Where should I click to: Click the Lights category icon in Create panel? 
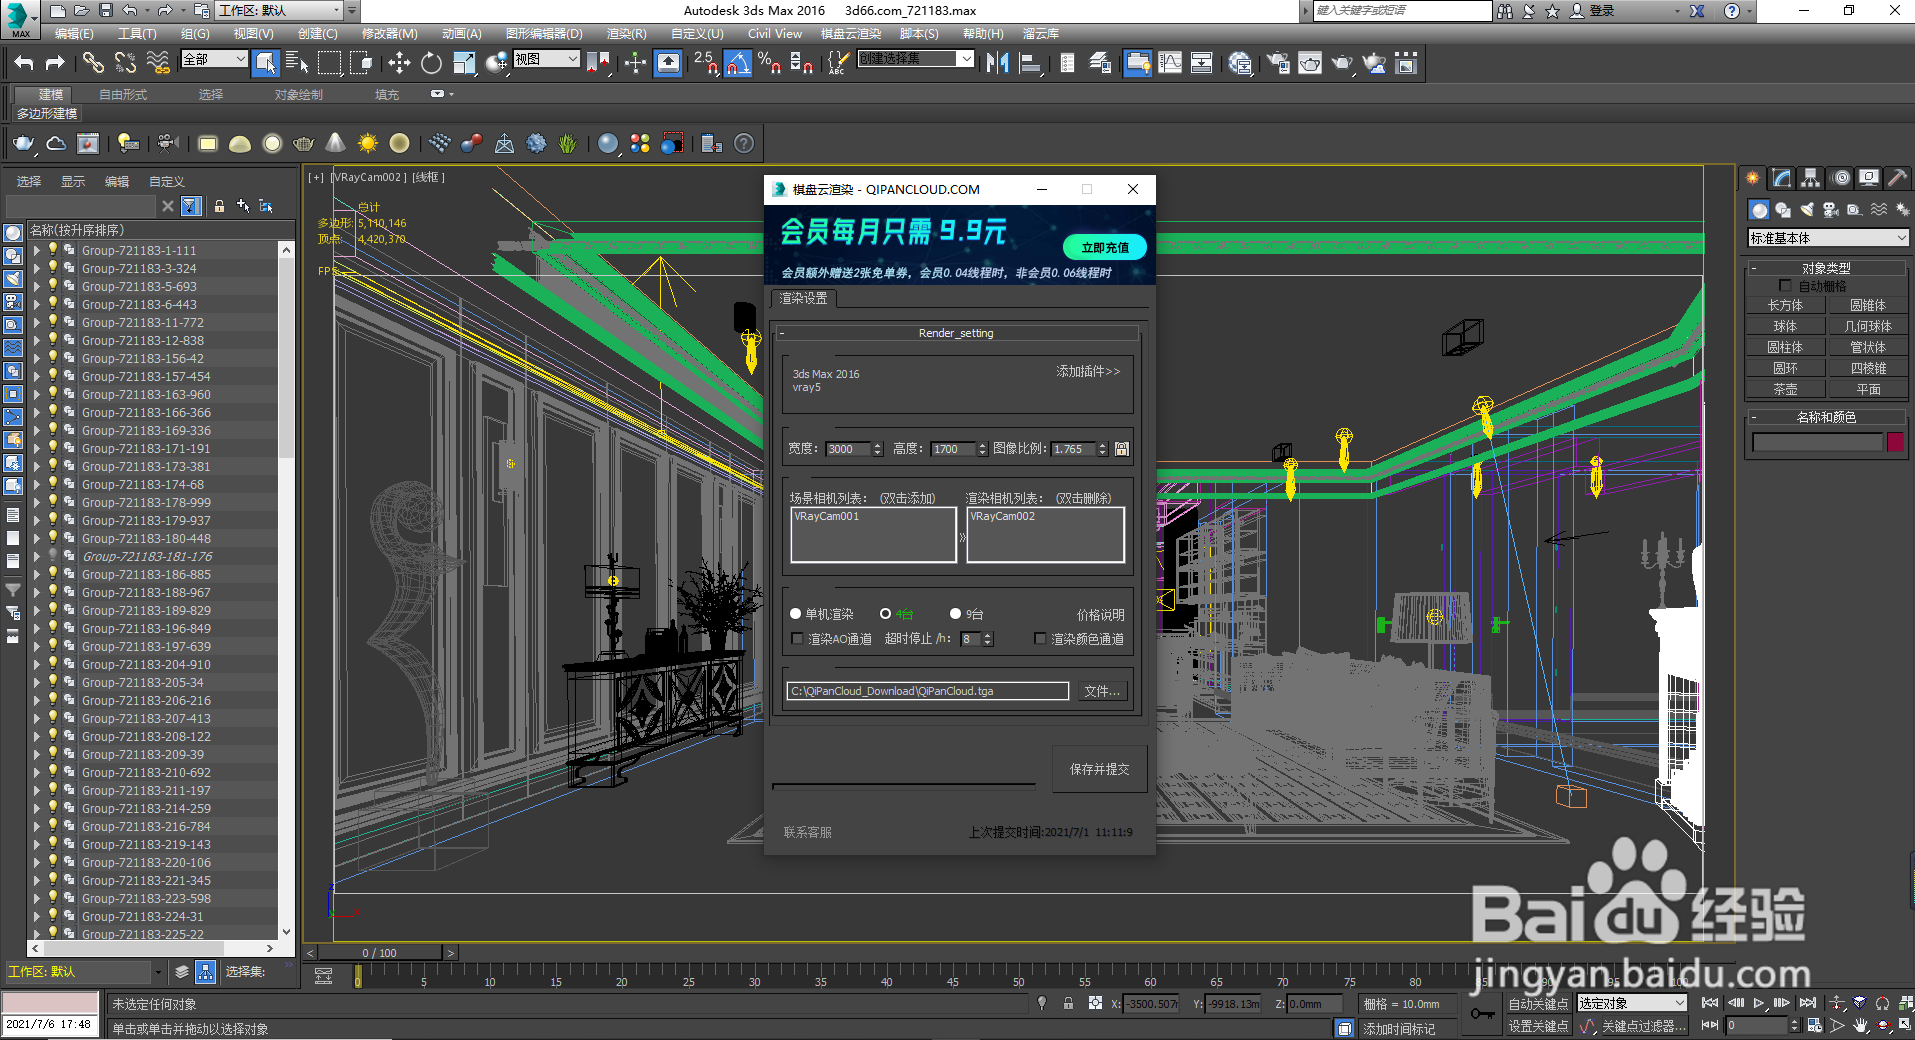click(1807, 209)
